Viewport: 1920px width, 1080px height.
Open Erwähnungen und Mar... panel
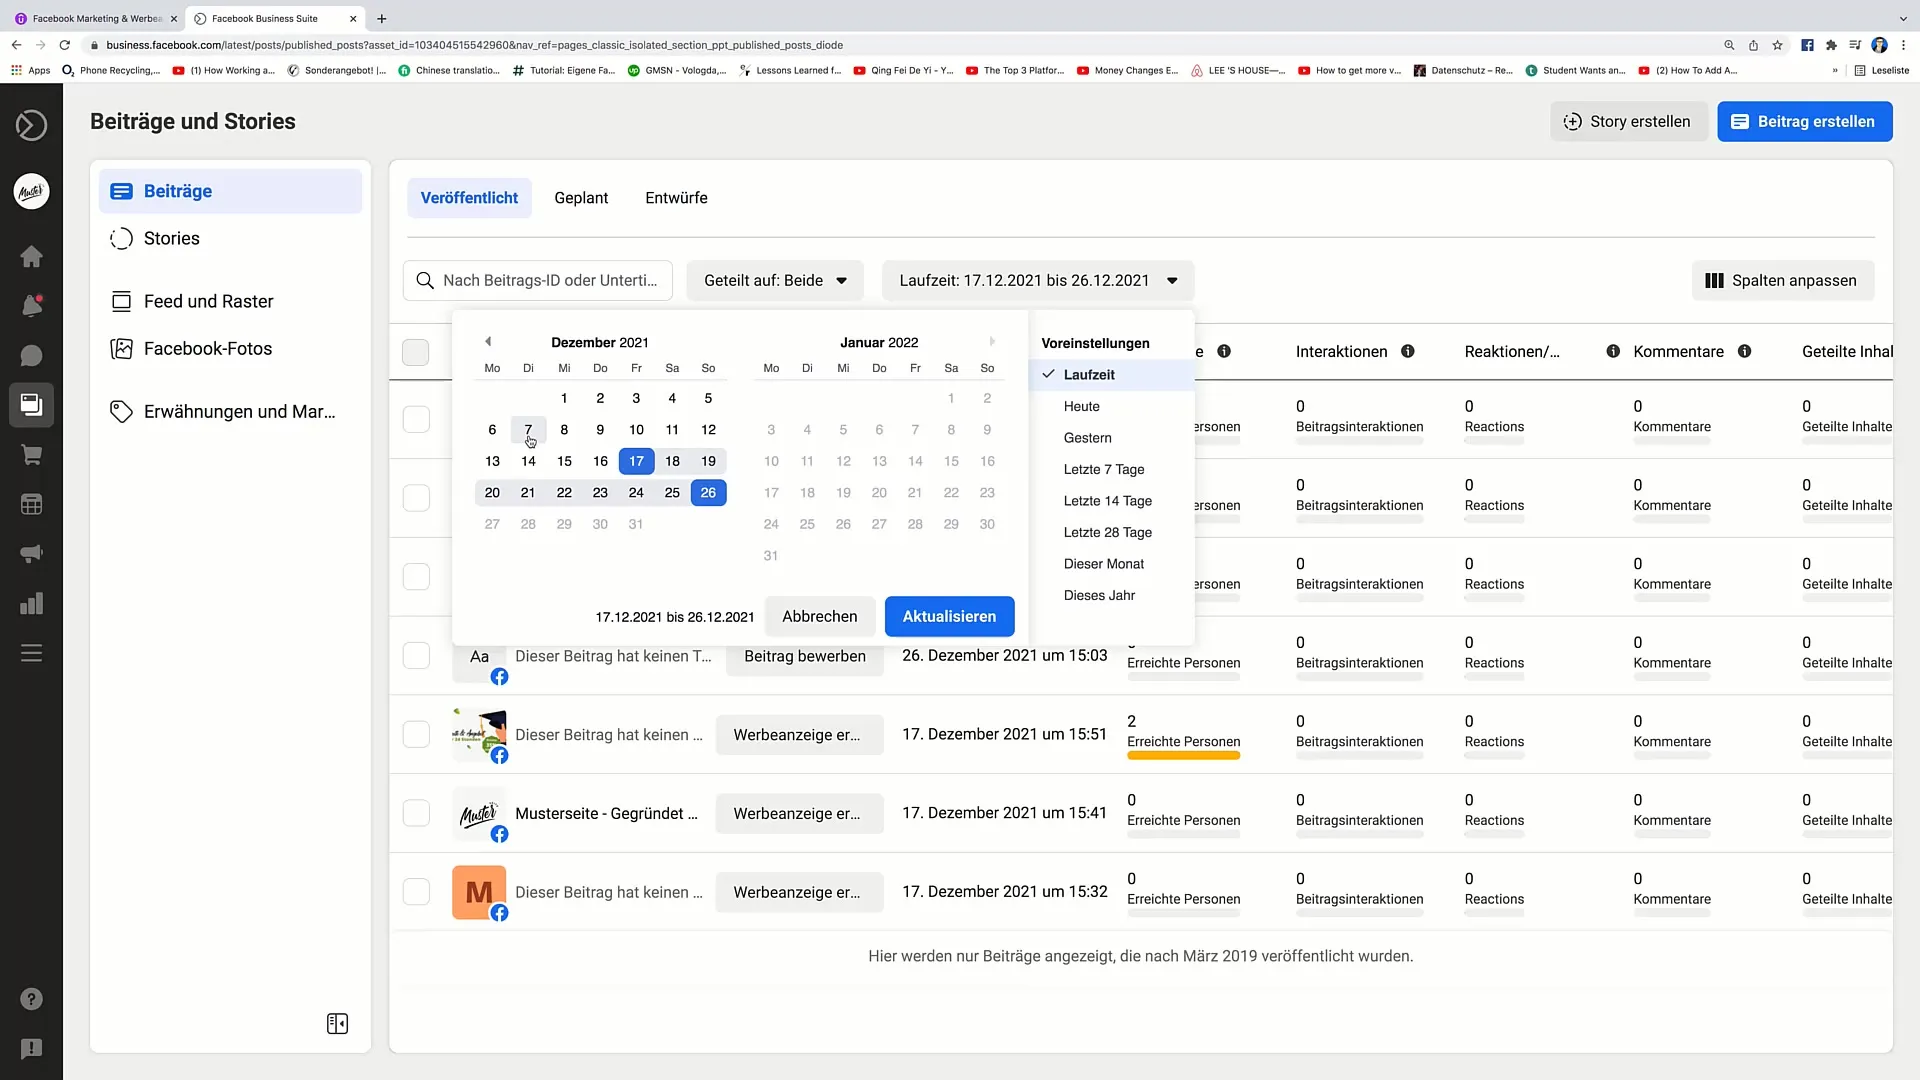[240, 410]
